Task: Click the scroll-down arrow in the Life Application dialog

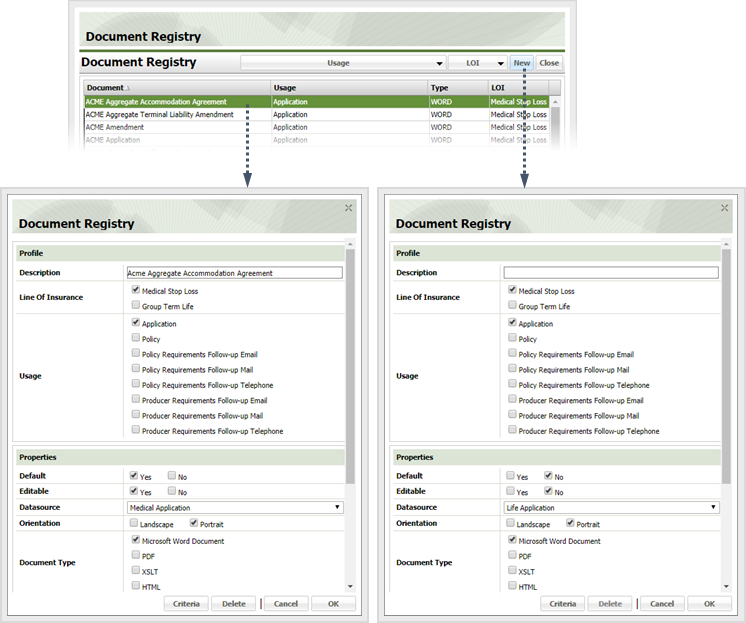Action: (x=725, y=586)
